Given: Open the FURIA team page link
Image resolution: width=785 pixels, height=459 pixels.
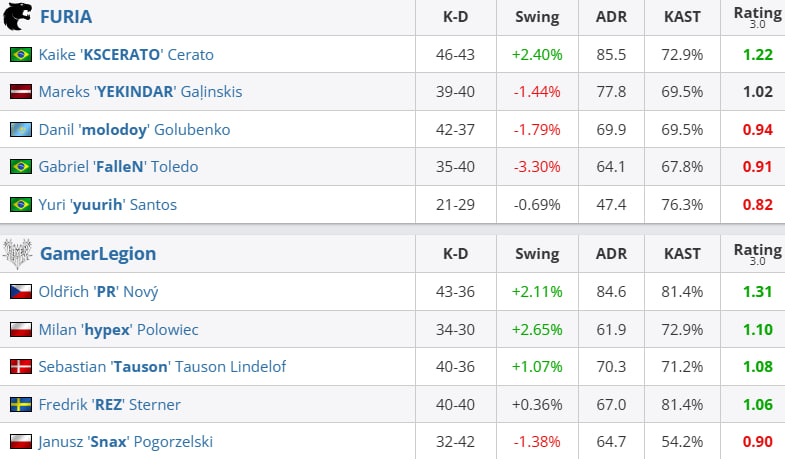Looking at the screenshot, I should pos(64,17).
